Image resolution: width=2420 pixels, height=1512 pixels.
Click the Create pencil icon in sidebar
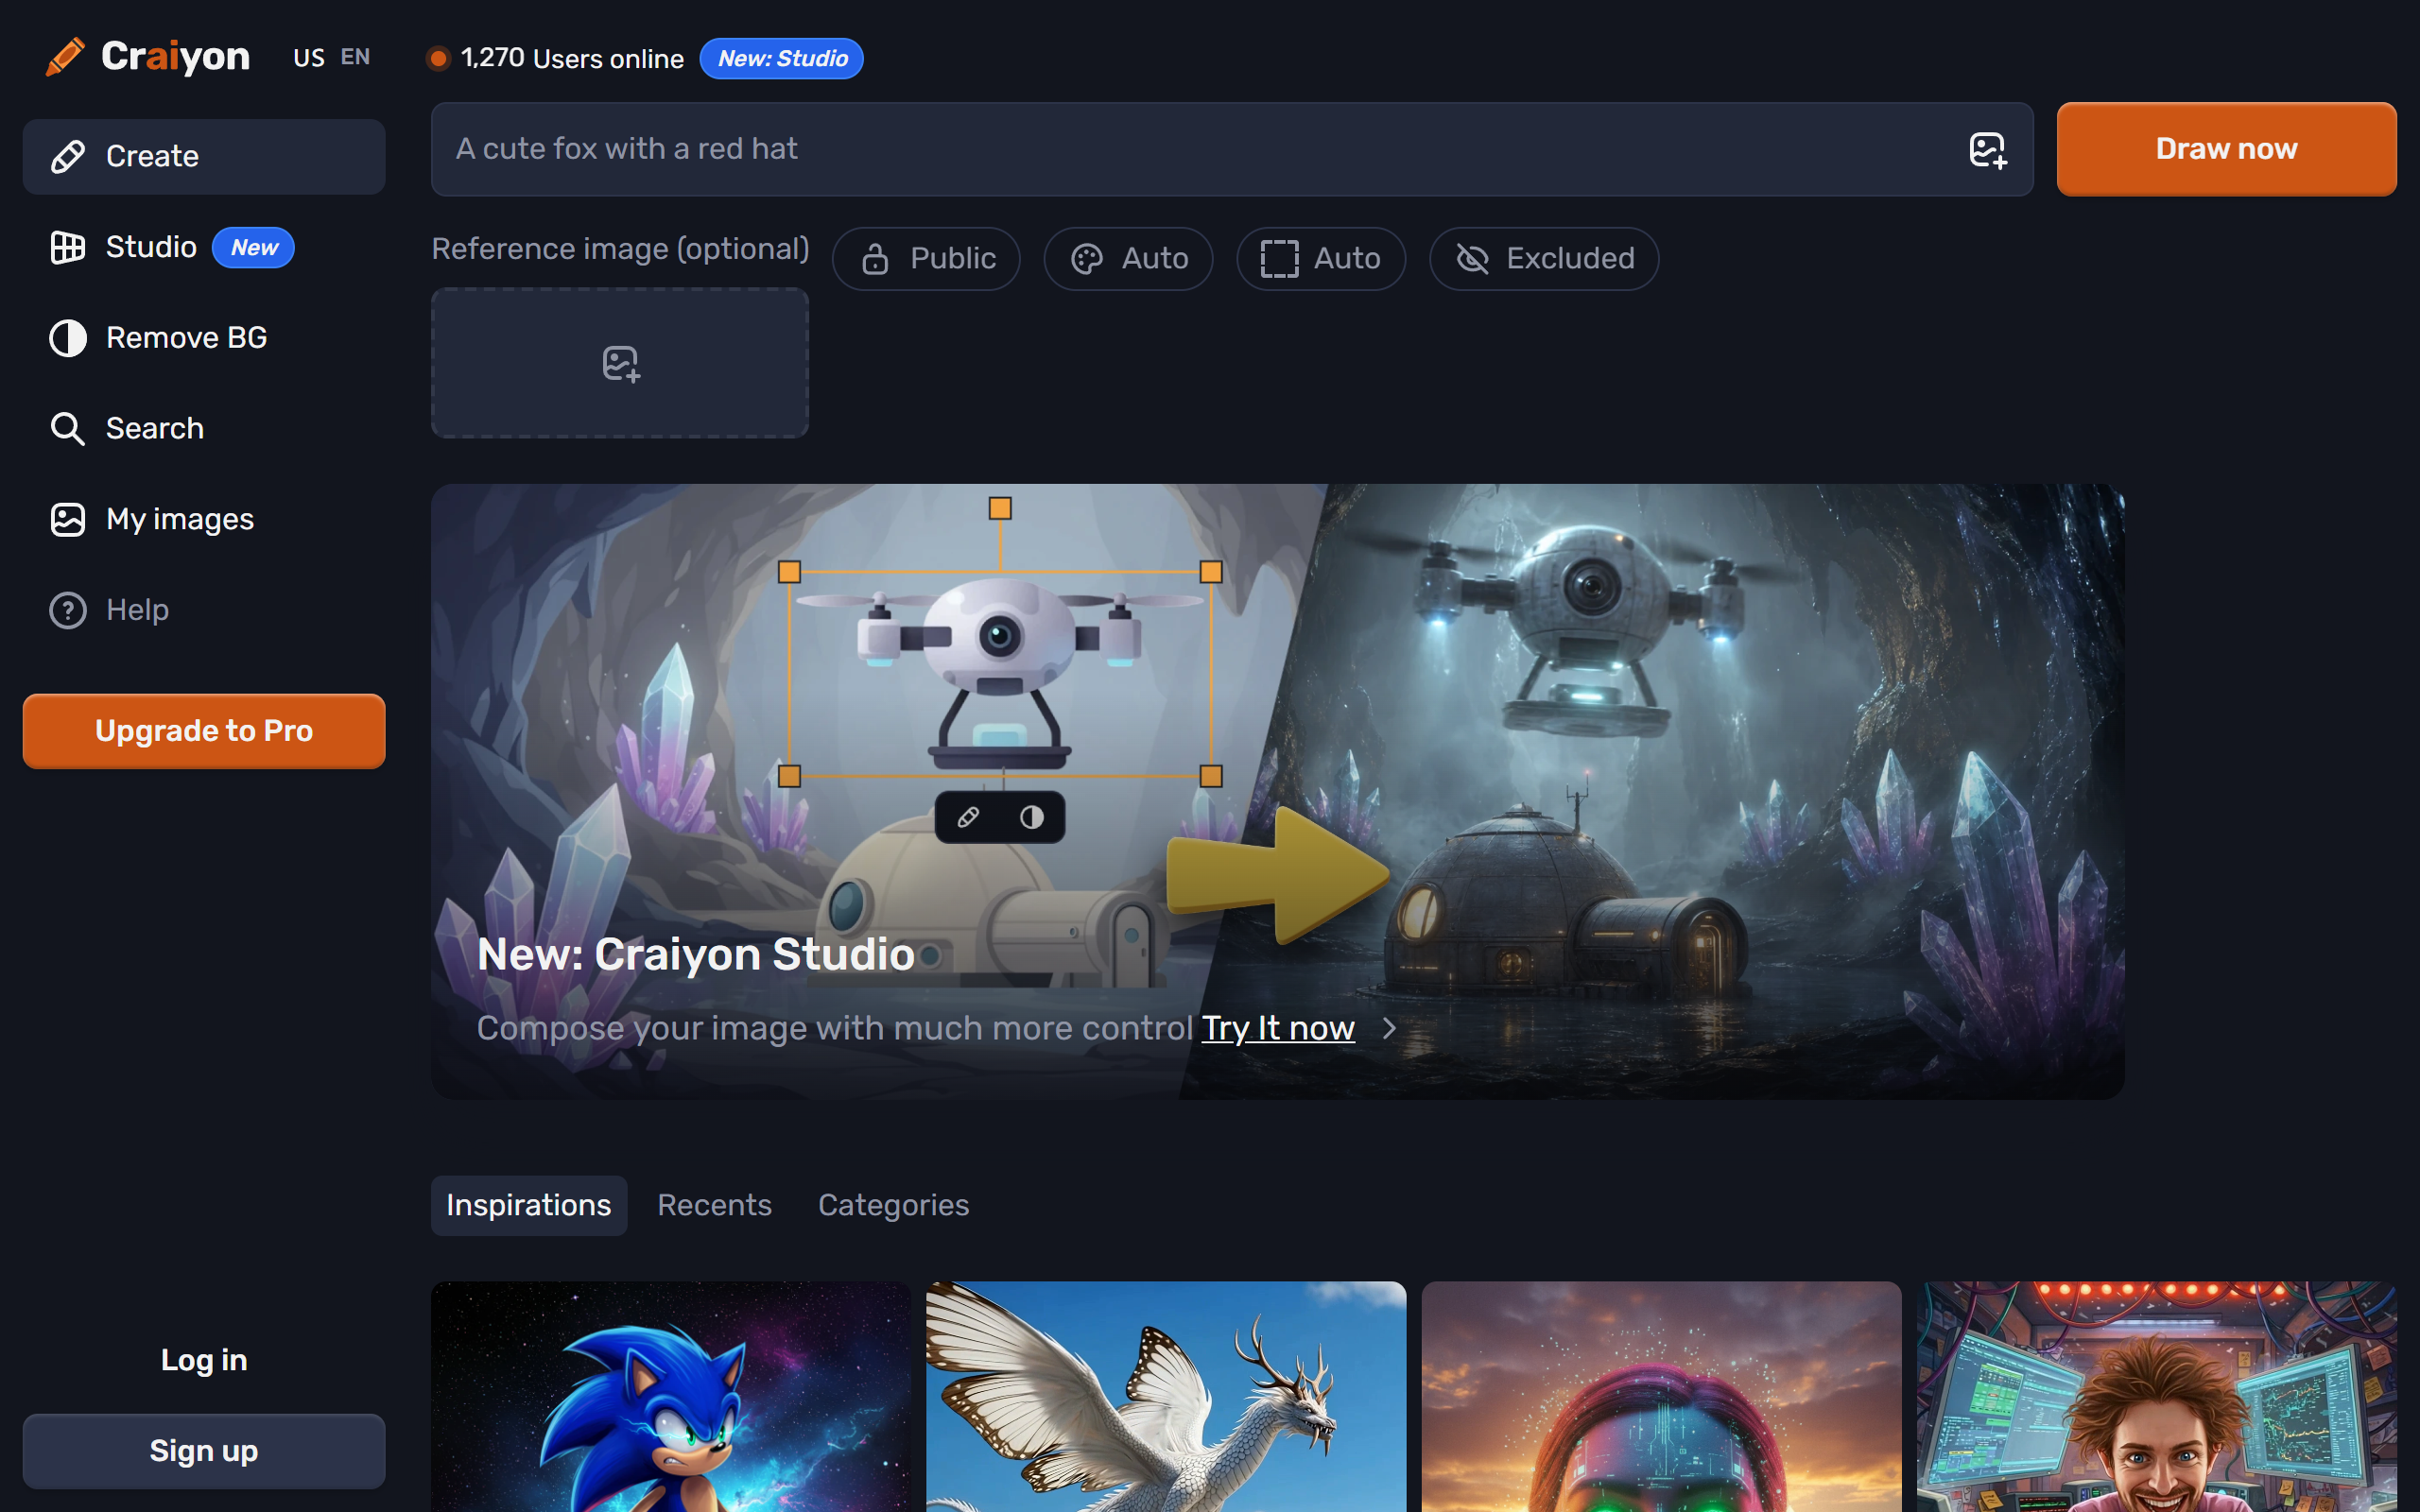[67, 157]
